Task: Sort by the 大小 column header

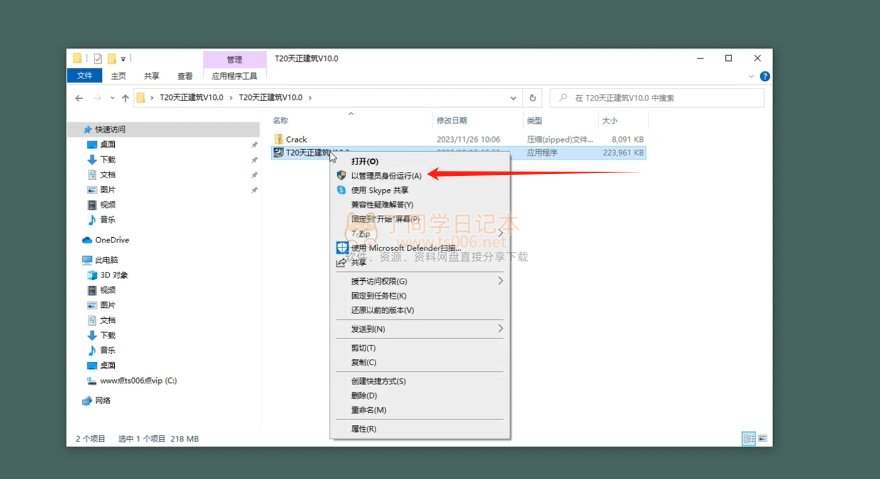Action: [x=609, y=120]
